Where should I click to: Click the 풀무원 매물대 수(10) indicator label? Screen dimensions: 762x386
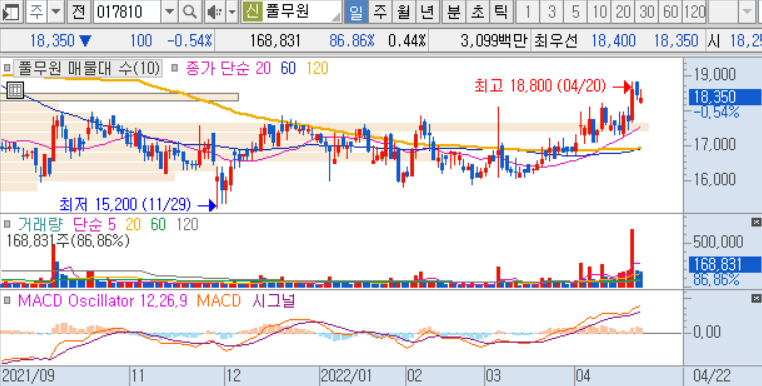[87, 69]
